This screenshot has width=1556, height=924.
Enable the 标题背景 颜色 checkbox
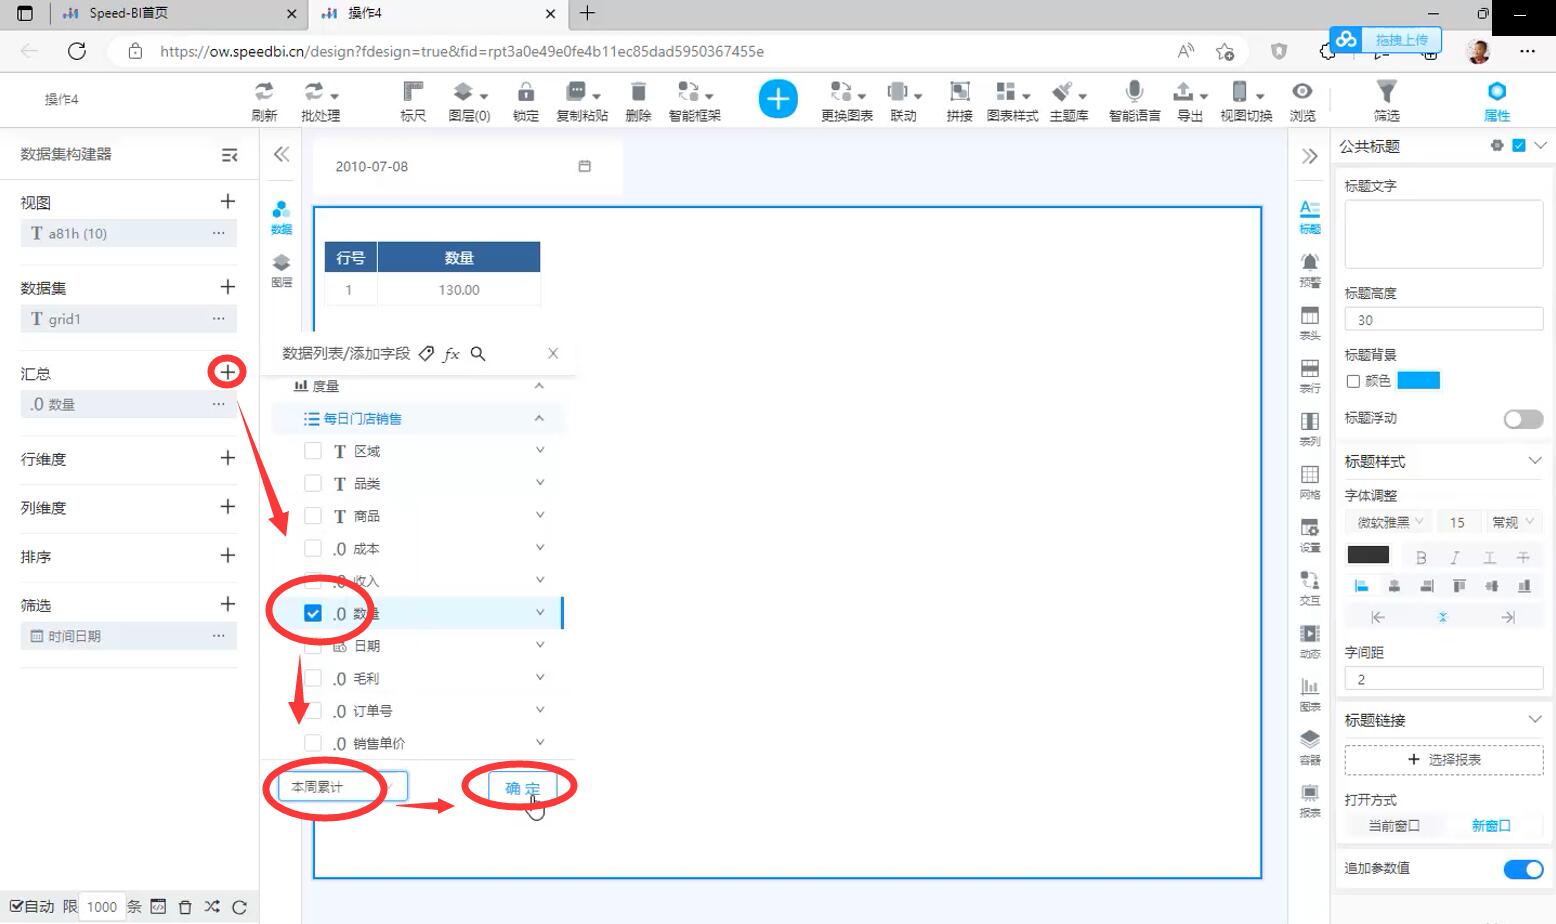pyautogui.click(x=1353, y=381)
